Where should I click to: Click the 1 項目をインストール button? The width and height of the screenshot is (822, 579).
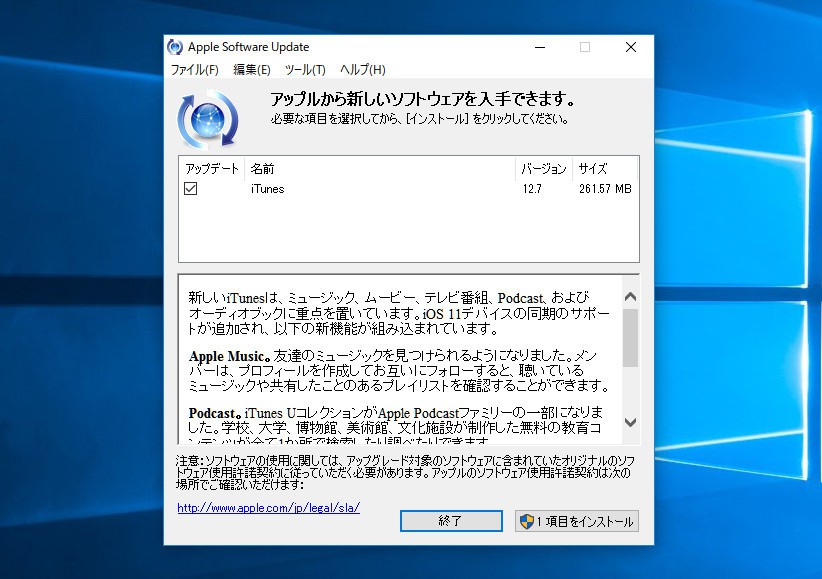pos(577,521)
